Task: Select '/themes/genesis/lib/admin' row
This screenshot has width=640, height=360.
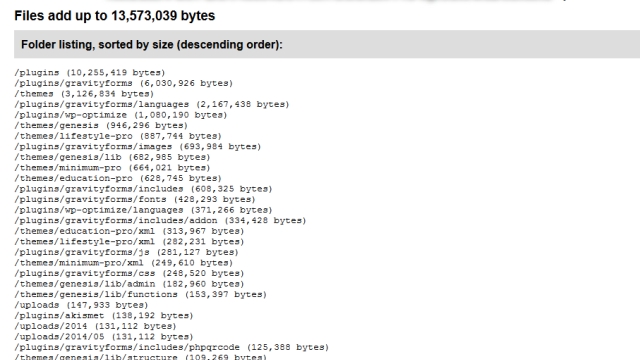Action: click(x=129, y=284)
